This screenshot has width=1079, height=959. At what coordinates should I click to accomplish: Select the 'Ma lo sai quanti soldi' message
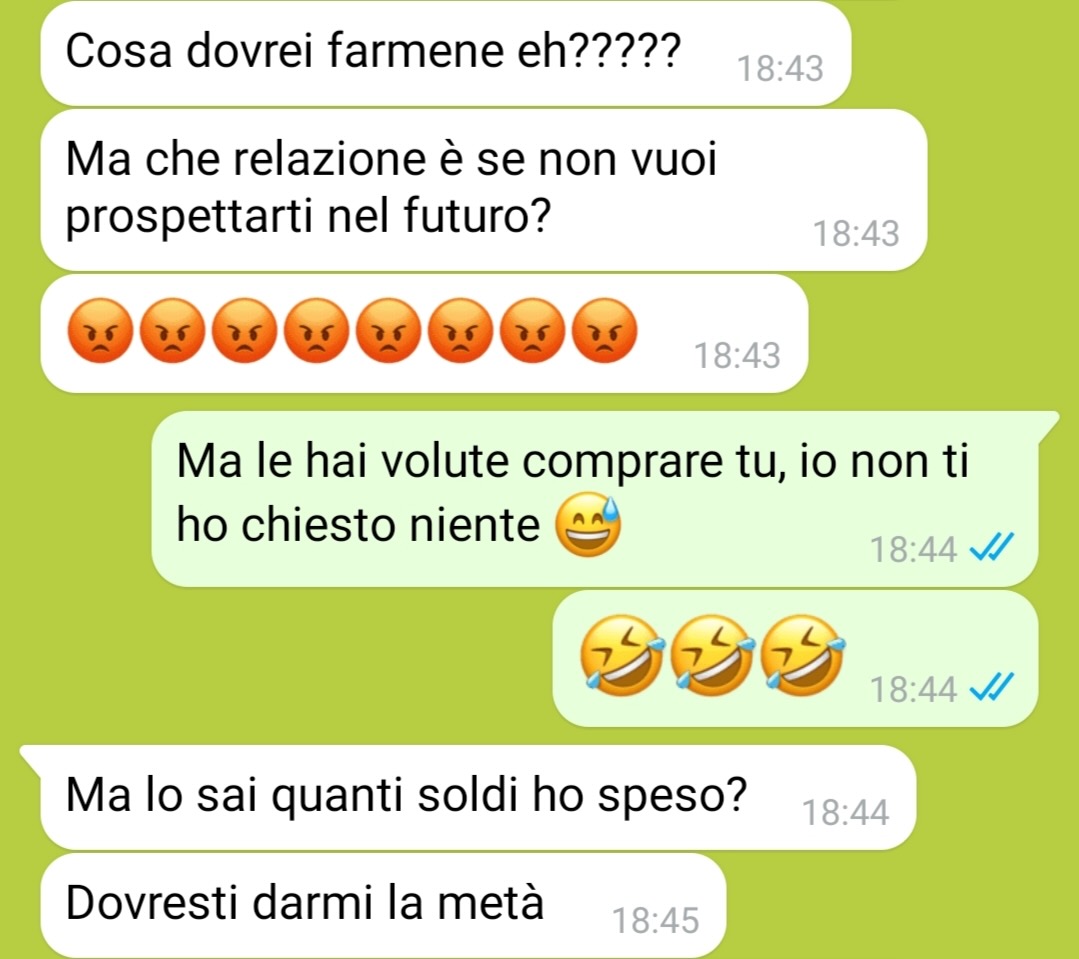coord(478,797)
